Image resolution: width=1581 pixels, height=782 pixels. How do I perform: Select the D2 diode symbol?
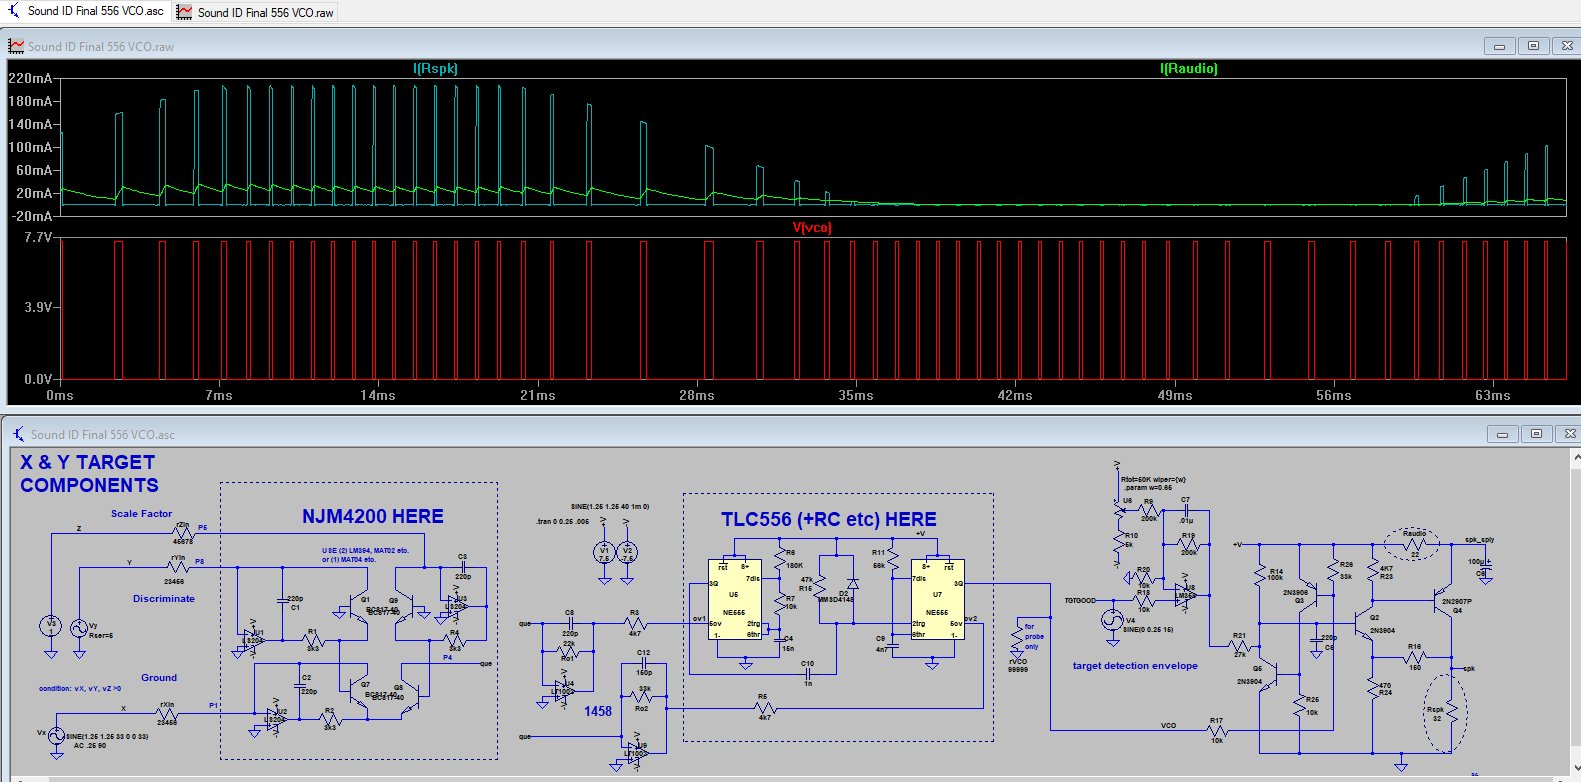tap(852, 585)
